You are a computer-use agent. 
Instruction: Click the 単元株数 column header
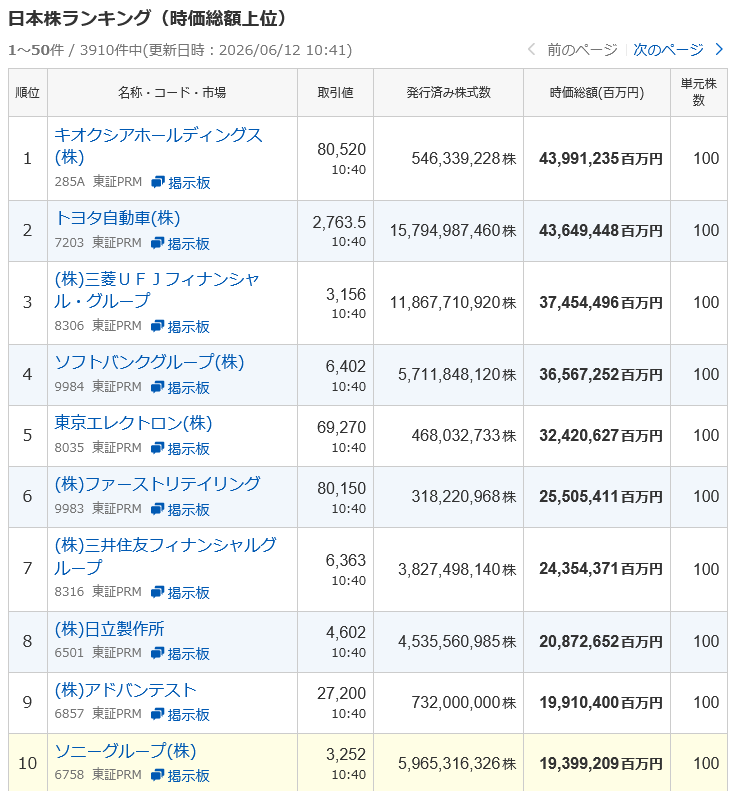click(699, 92)
